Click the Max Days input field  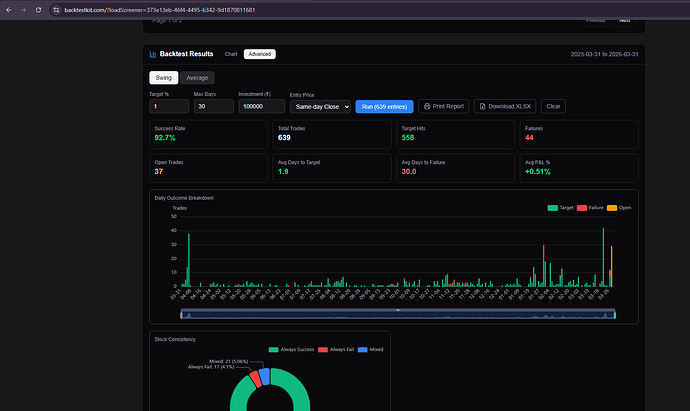point(213,106)
